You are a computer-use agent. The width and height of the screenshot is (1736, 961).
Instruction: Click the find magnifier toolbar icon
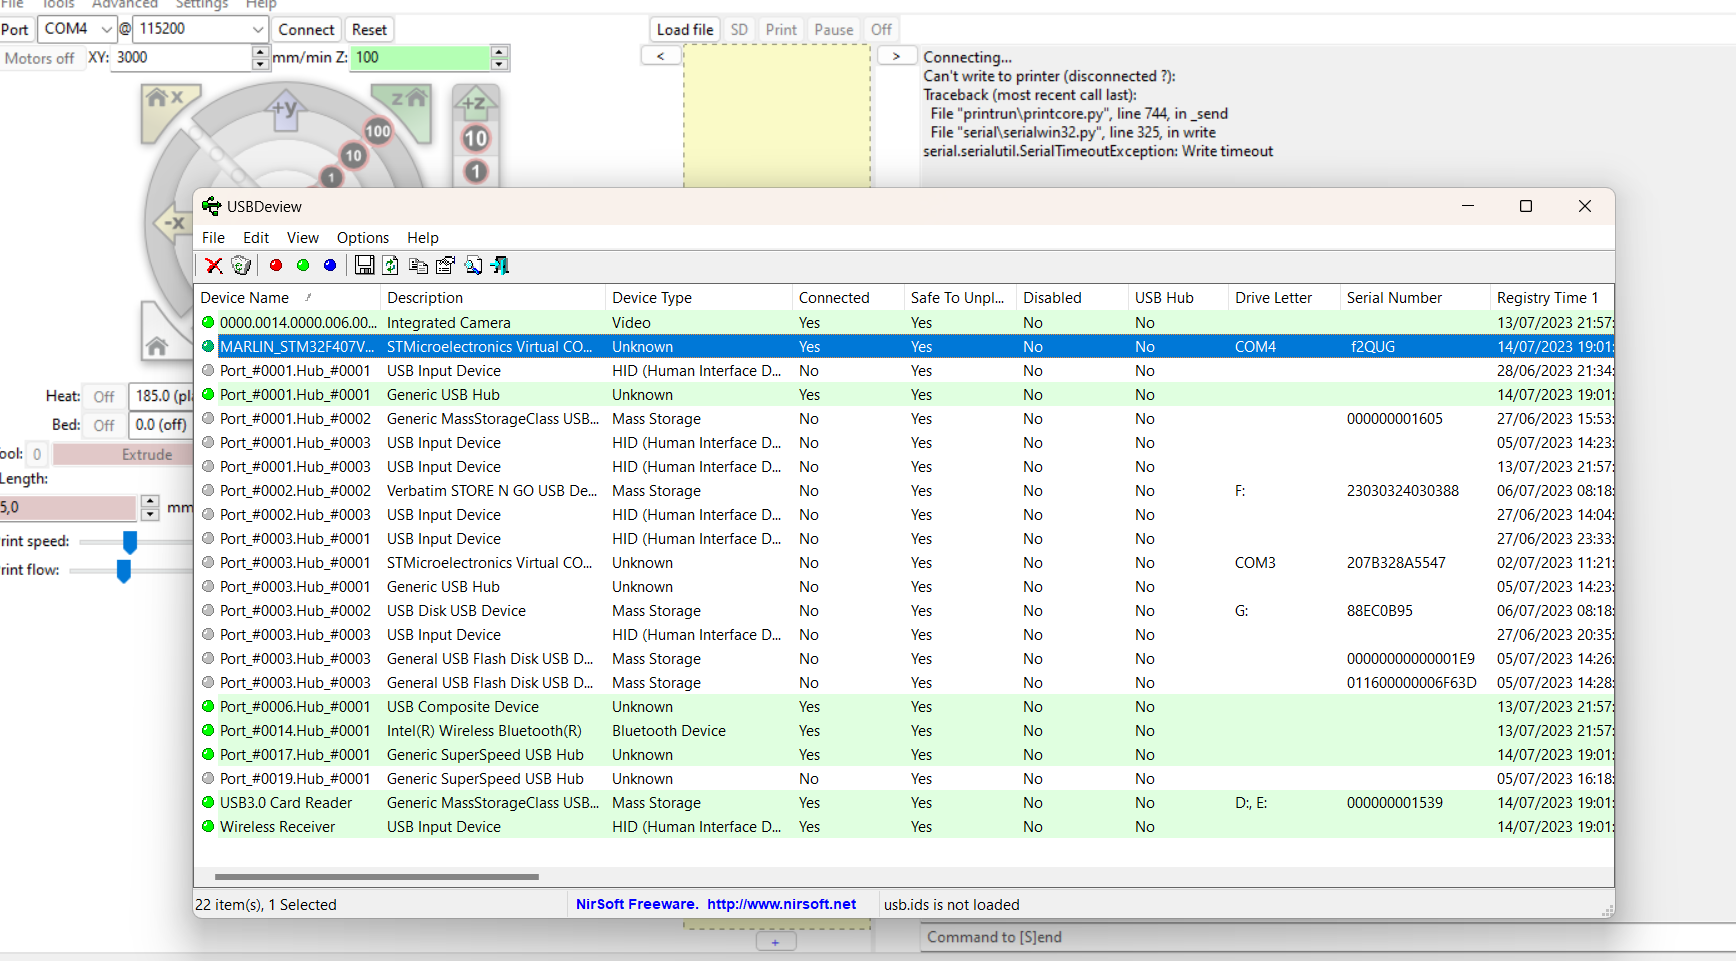tap(473, 265)
